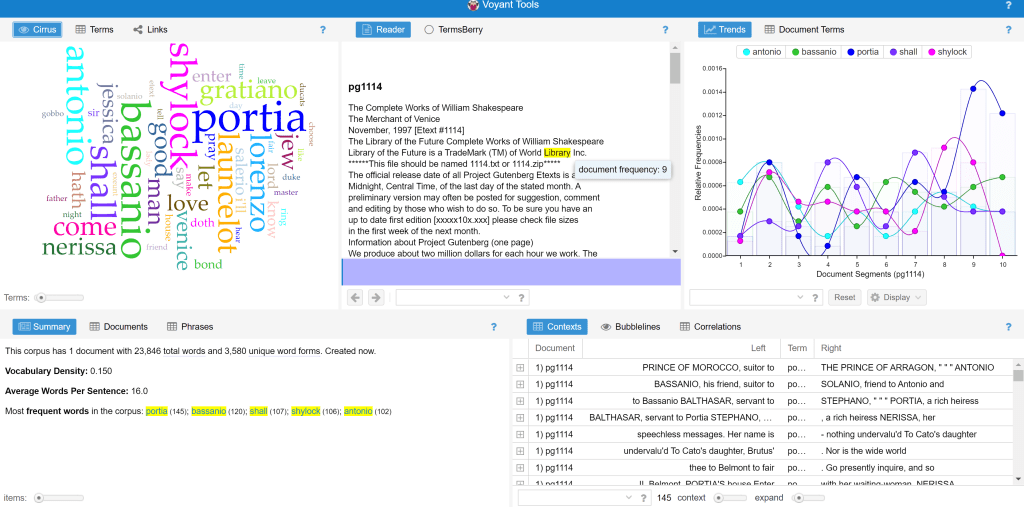Sort by the Right column header
1024x507 pixels.
[912, 348]
